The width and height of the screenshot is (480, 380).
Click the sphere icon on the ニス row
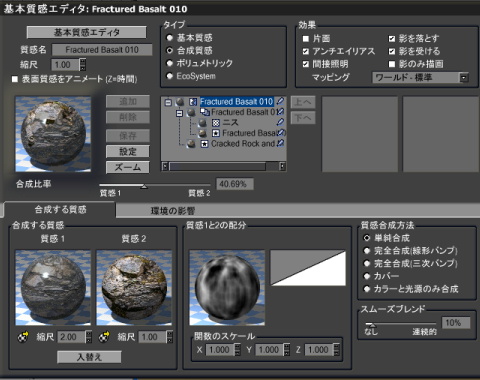pyautogui.click(x=202, y=123)
